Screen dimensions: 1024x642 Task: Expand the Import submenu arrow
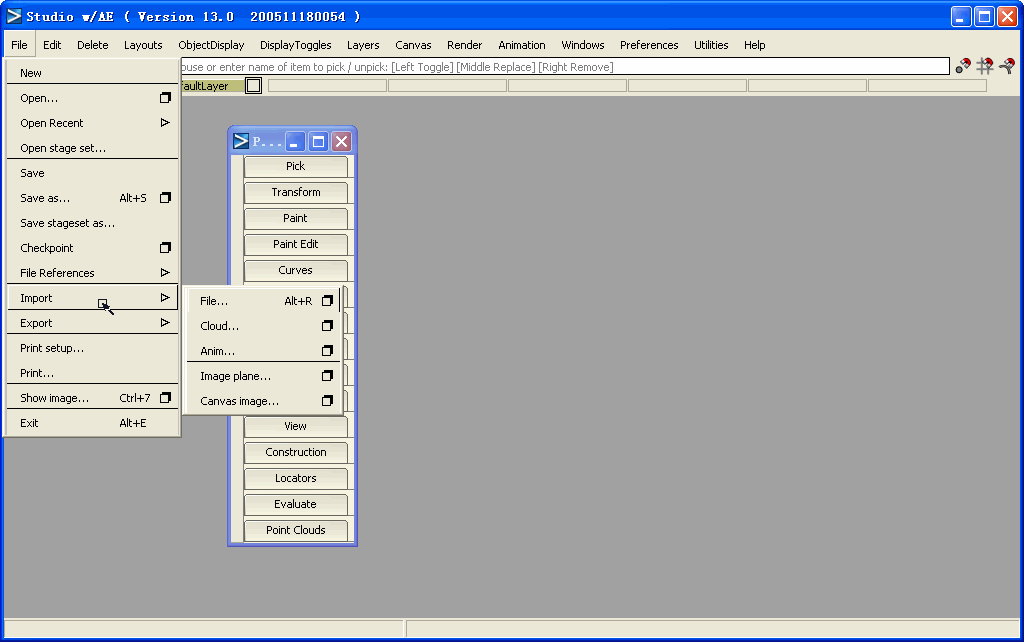click(165, 298)
